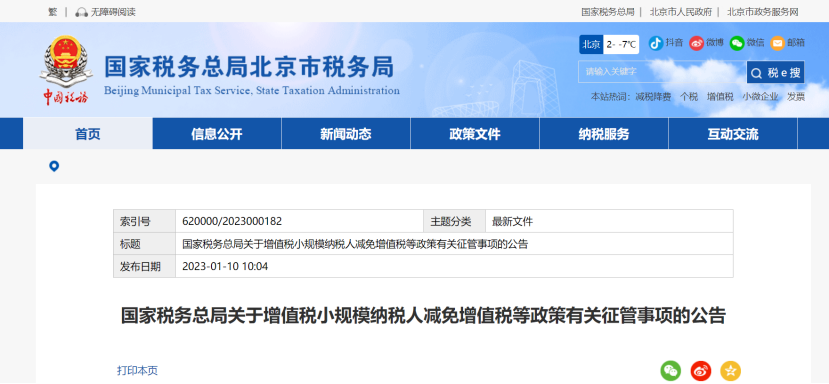Share article via red Weibo icon
Screen dimensions: 829x384
(x=701, y=371)
